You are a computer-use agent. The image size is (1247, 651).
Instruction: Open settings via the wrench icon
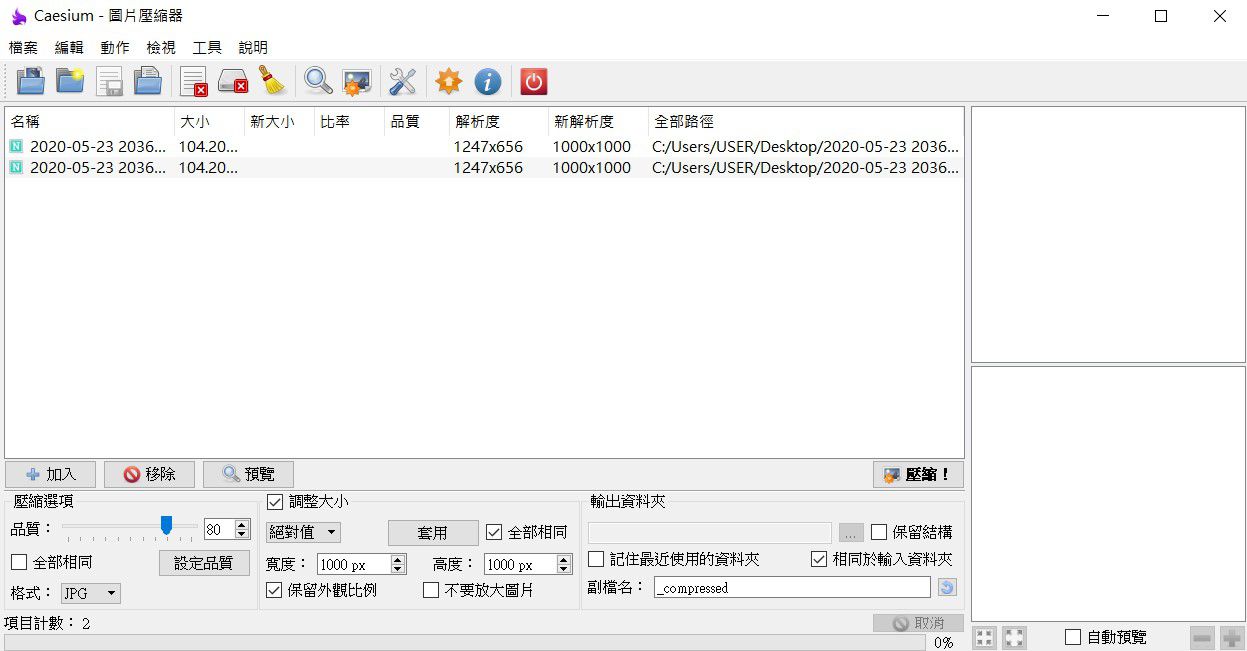(402, 81)
